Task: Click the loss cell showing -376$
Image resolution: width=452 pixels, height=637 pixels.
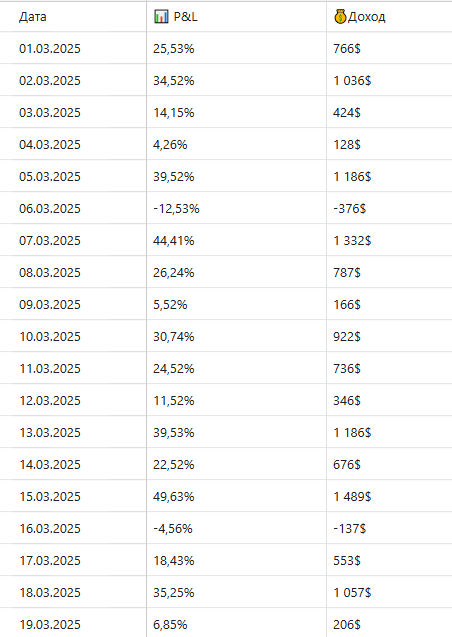Action: 350,209
